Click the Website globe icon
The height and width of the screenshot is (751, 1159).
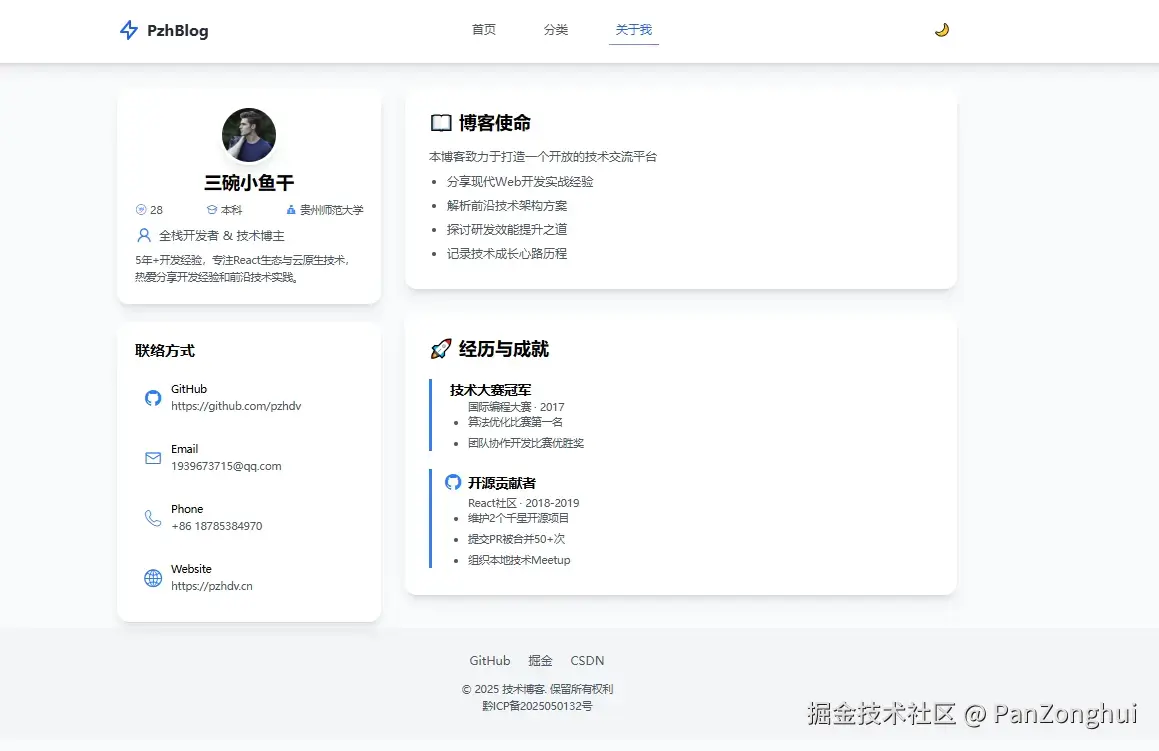point(152,577)
